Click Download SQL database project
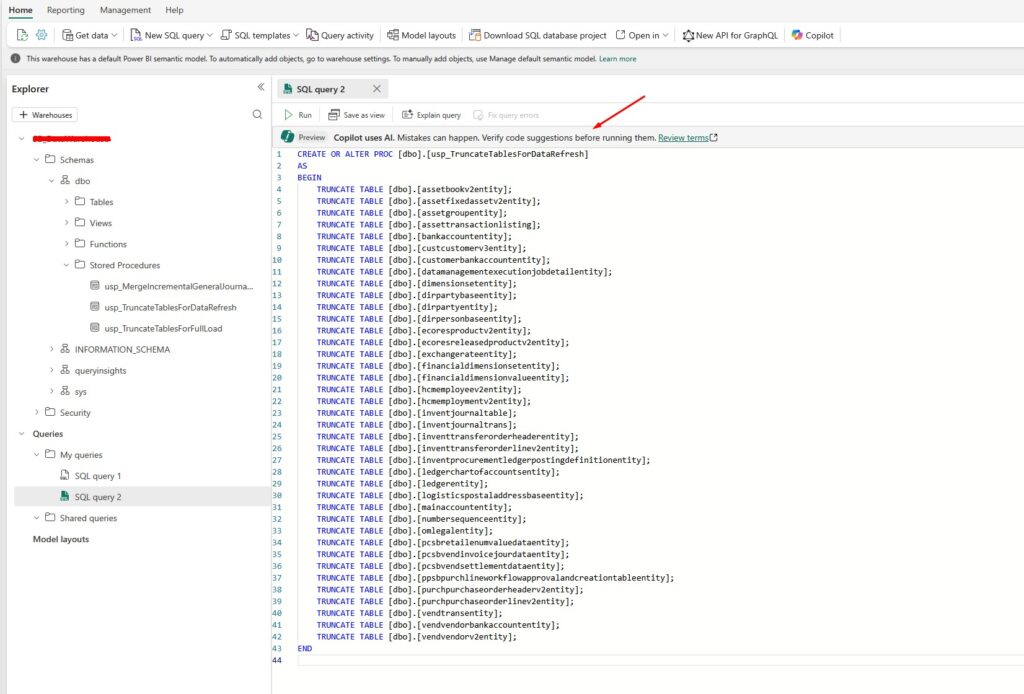Viewport: 1024px width, 694px height. click(x=537, y=35)
